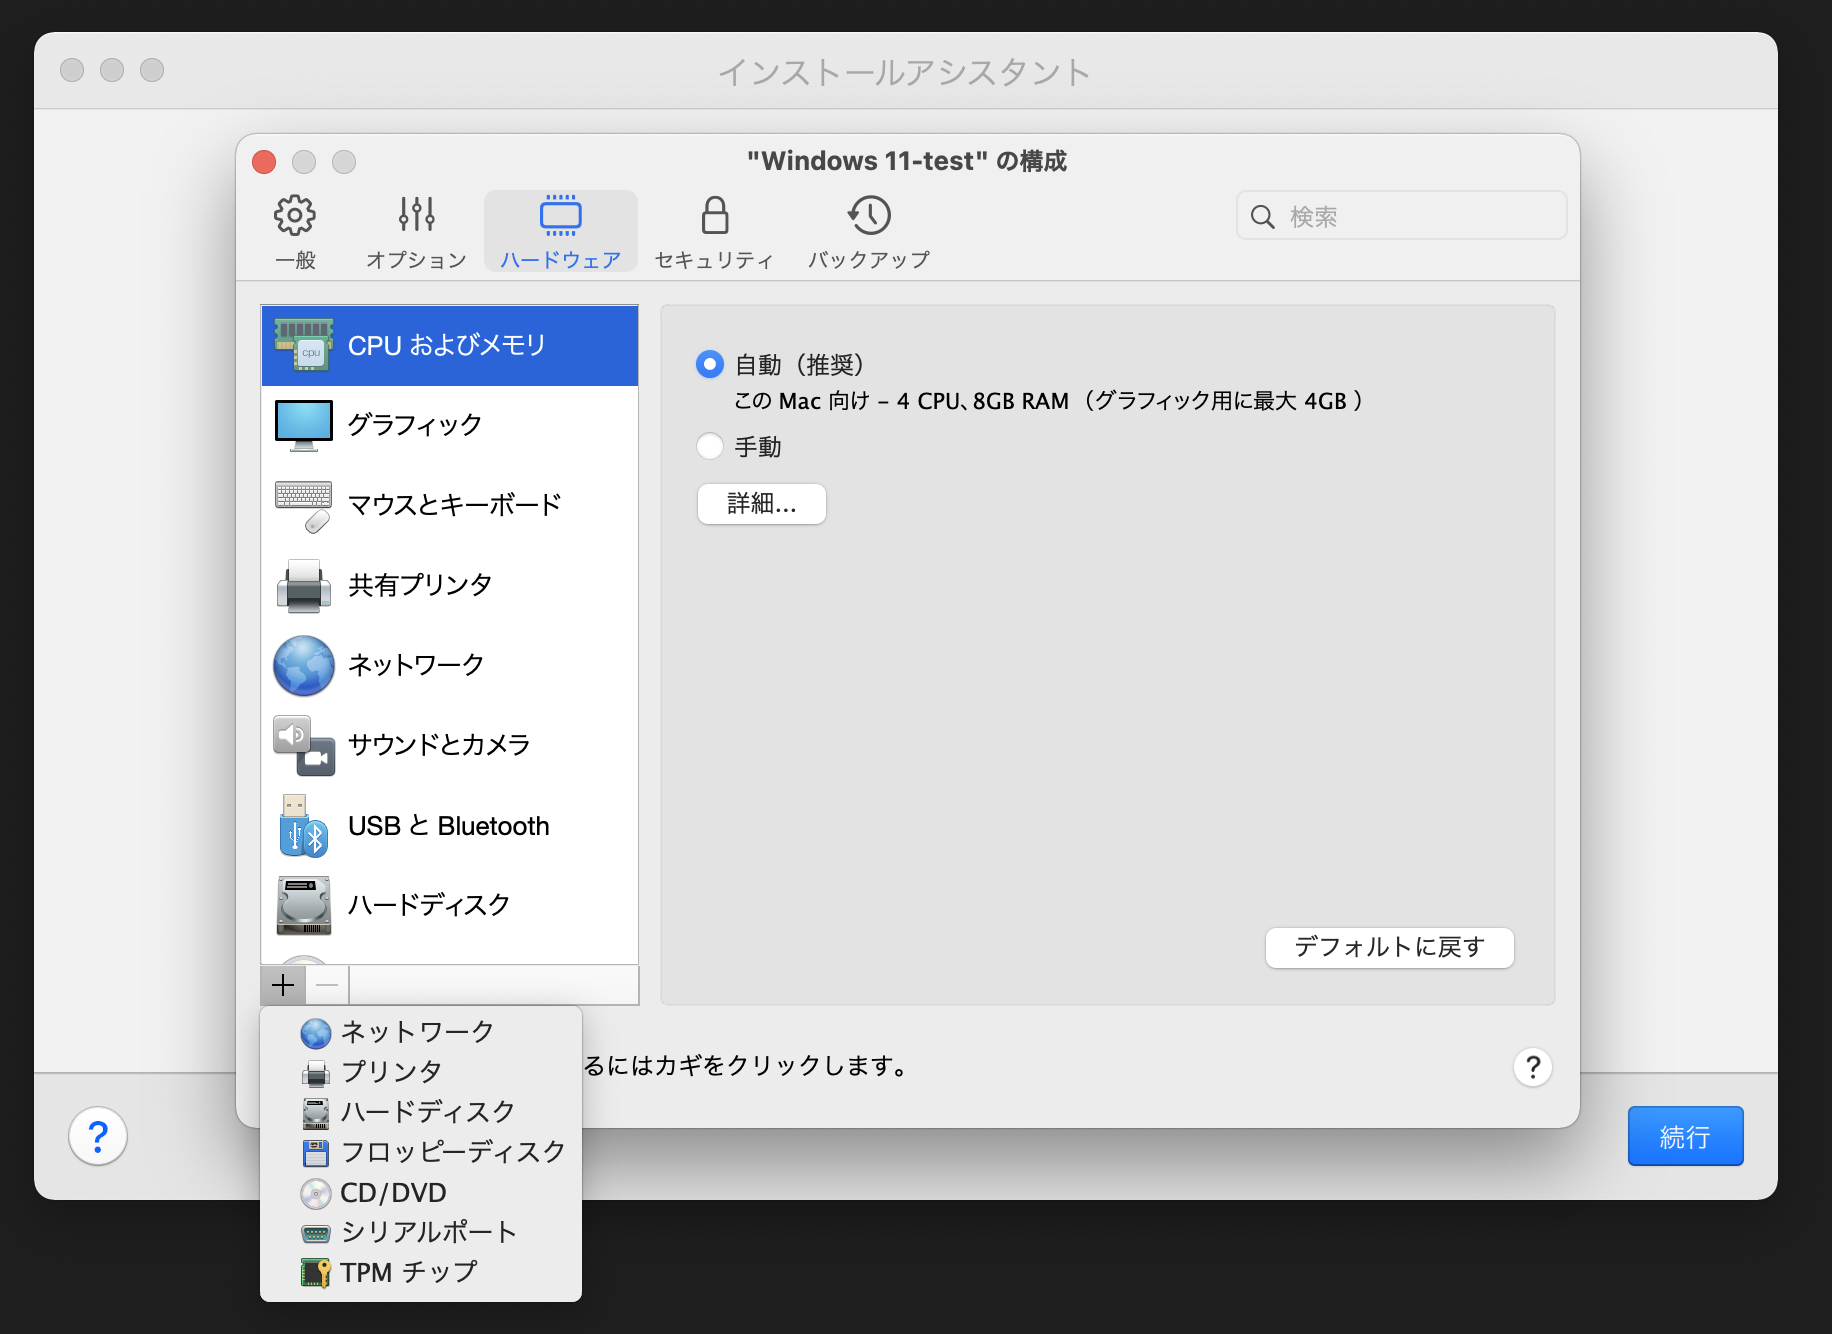This screenshot has height=1334, width=1832.
Task: Open the add hardware plus menu
Action: (x=282, y=985)
